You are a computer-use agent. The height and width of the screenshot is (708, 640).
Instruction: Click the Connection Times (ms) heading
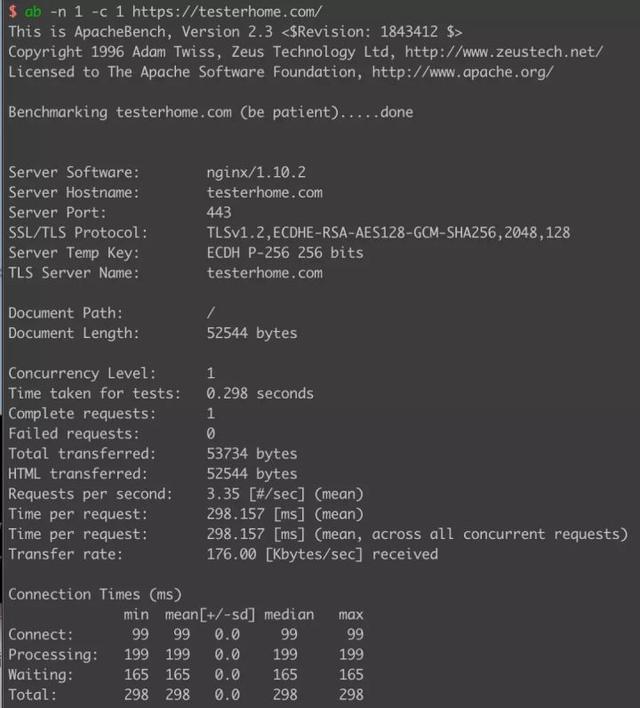click(x=95, y=594)
